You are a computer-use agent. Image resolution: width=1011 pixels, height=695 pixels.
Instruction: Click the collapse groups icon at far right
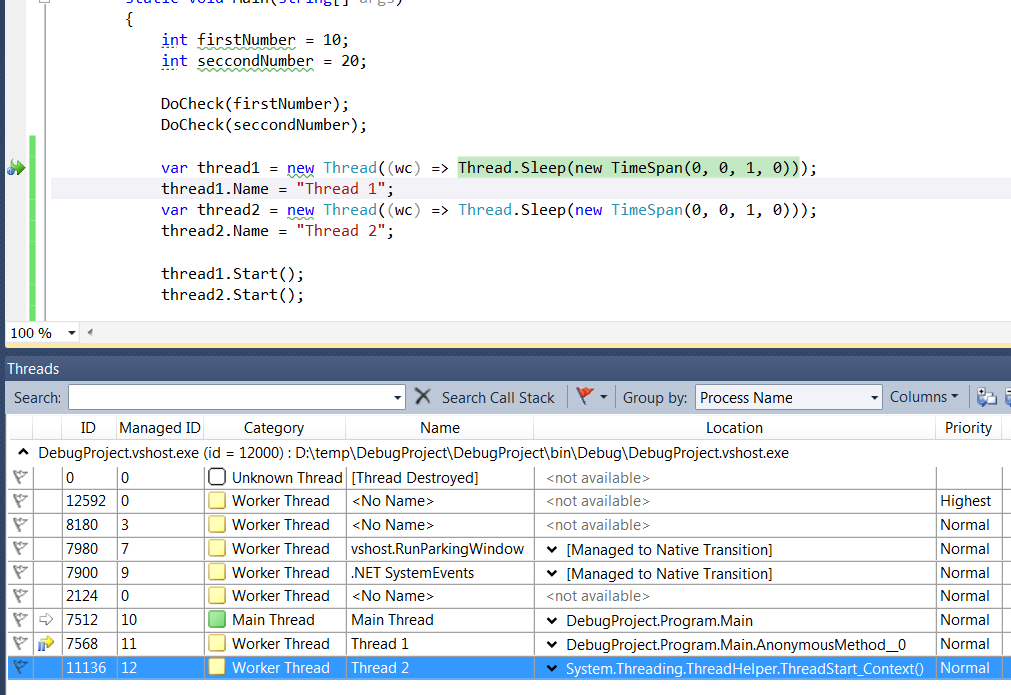click(1006, 398)
